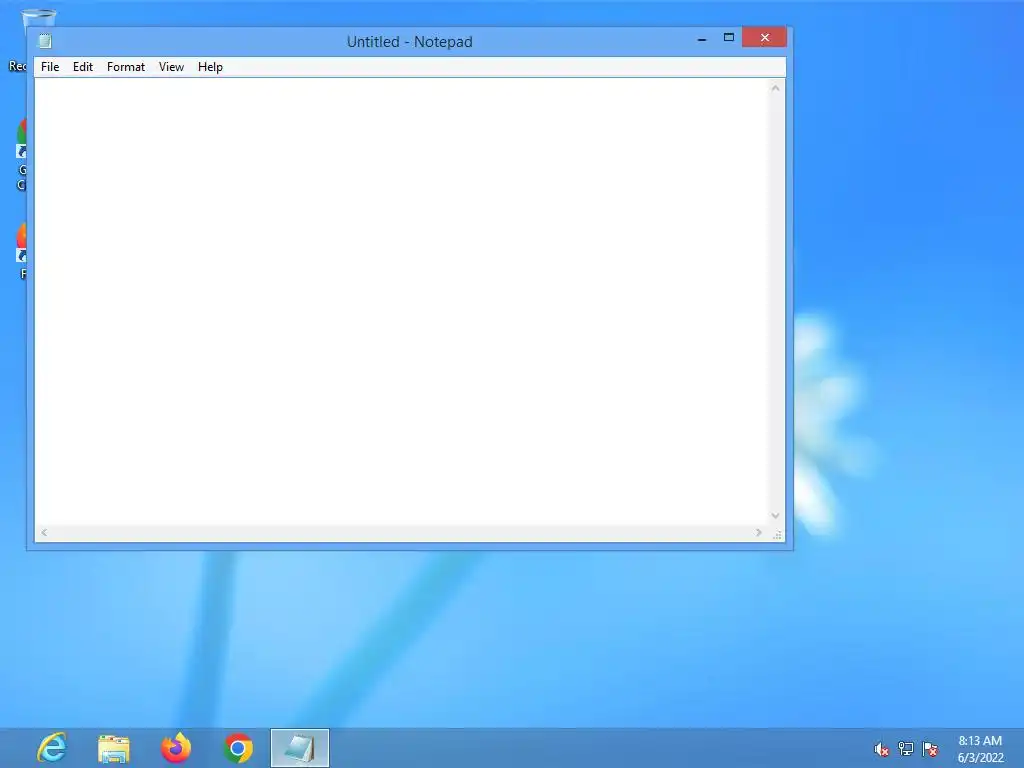This screenshot has height=768, width=1024.
Task: Launch Google Chrome from the taskbar
Action: (x=238, y=748)
